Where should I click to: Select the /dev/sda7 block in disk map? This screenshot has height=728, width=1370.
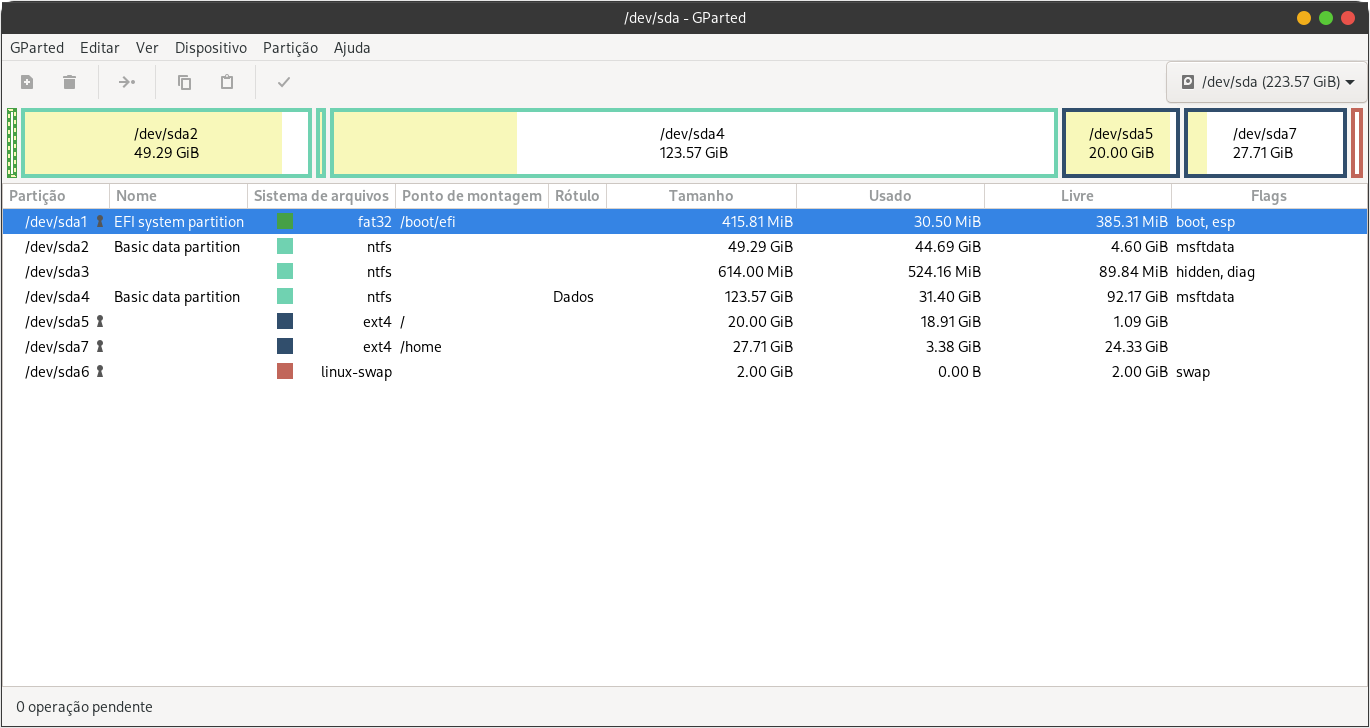pyautogui.click(x=1265, y=143)
